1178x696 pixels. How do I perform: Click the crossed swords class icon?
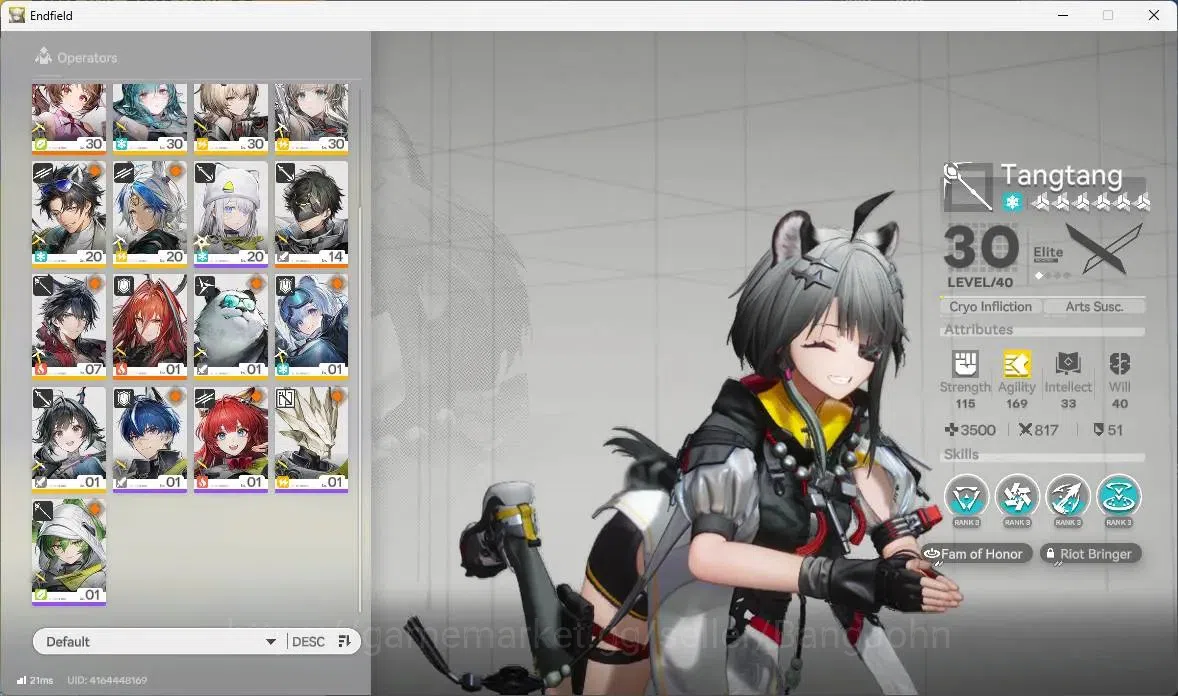1104,250
